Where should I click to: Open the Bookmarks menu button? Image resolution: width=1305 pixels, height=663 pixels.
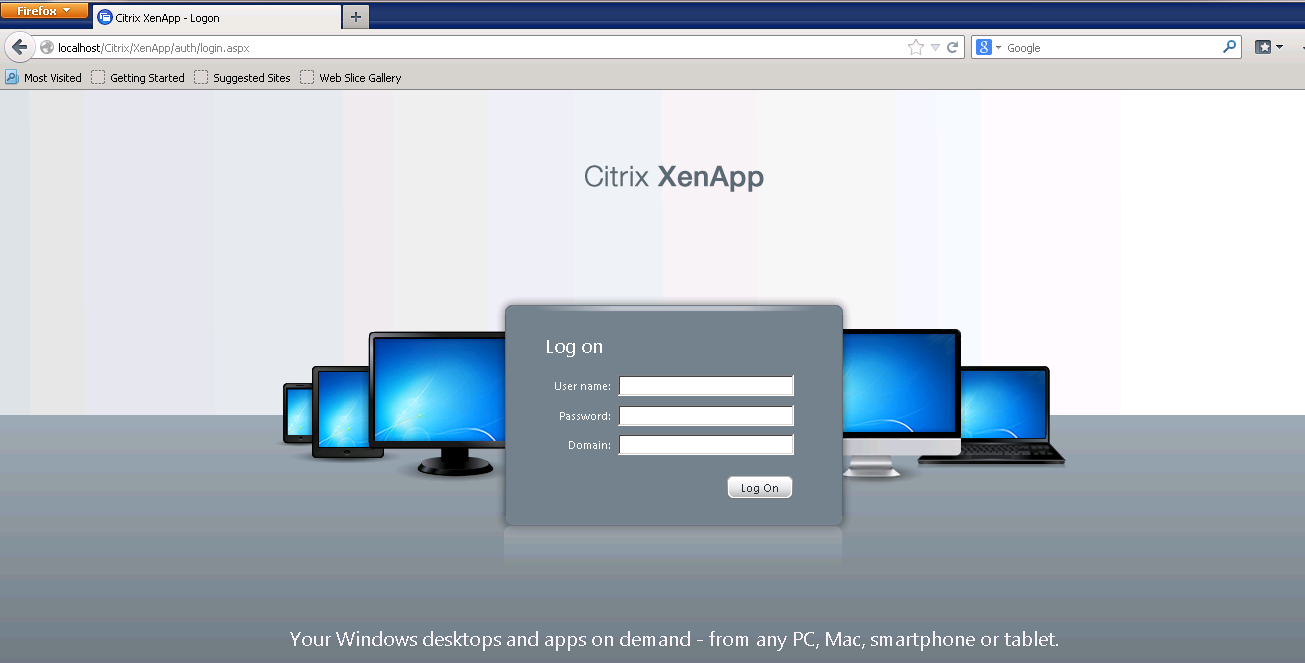(1269, 47)
